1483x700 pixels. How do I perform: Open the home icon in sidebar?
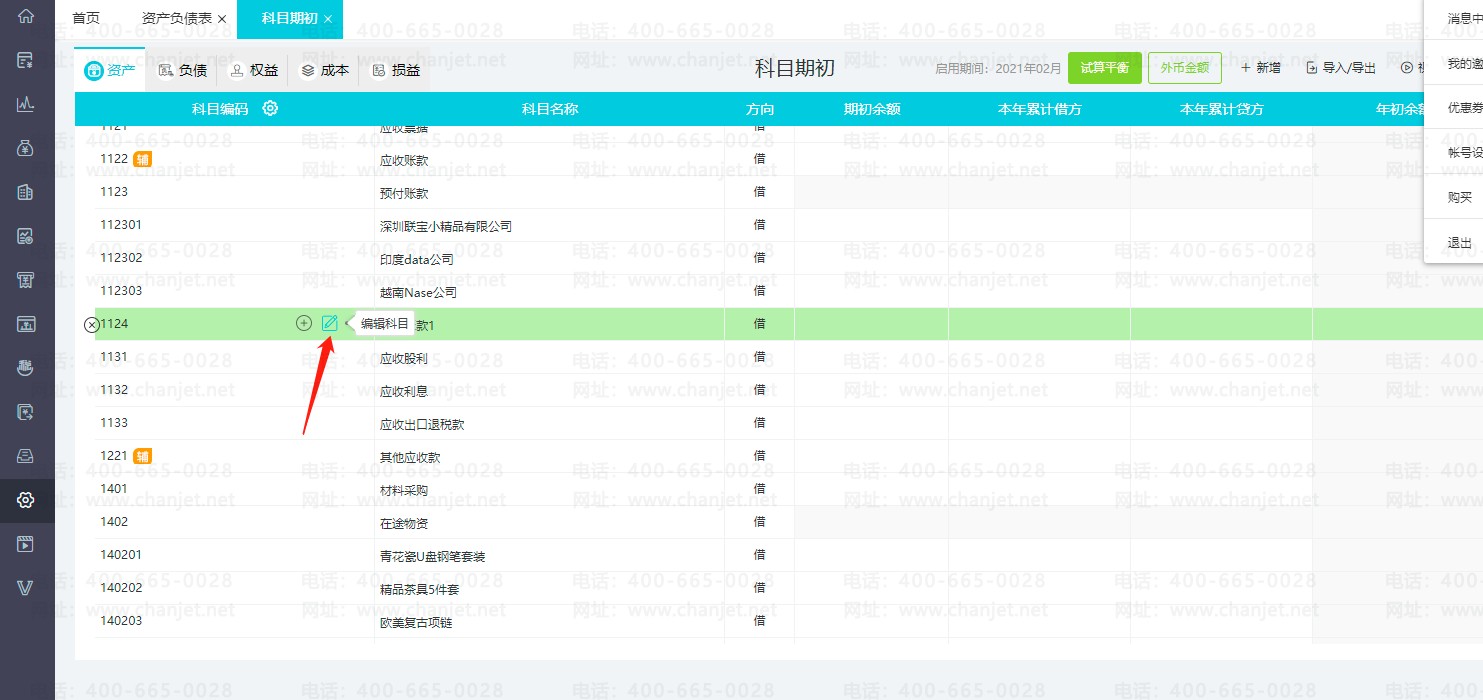click(26, 17)
